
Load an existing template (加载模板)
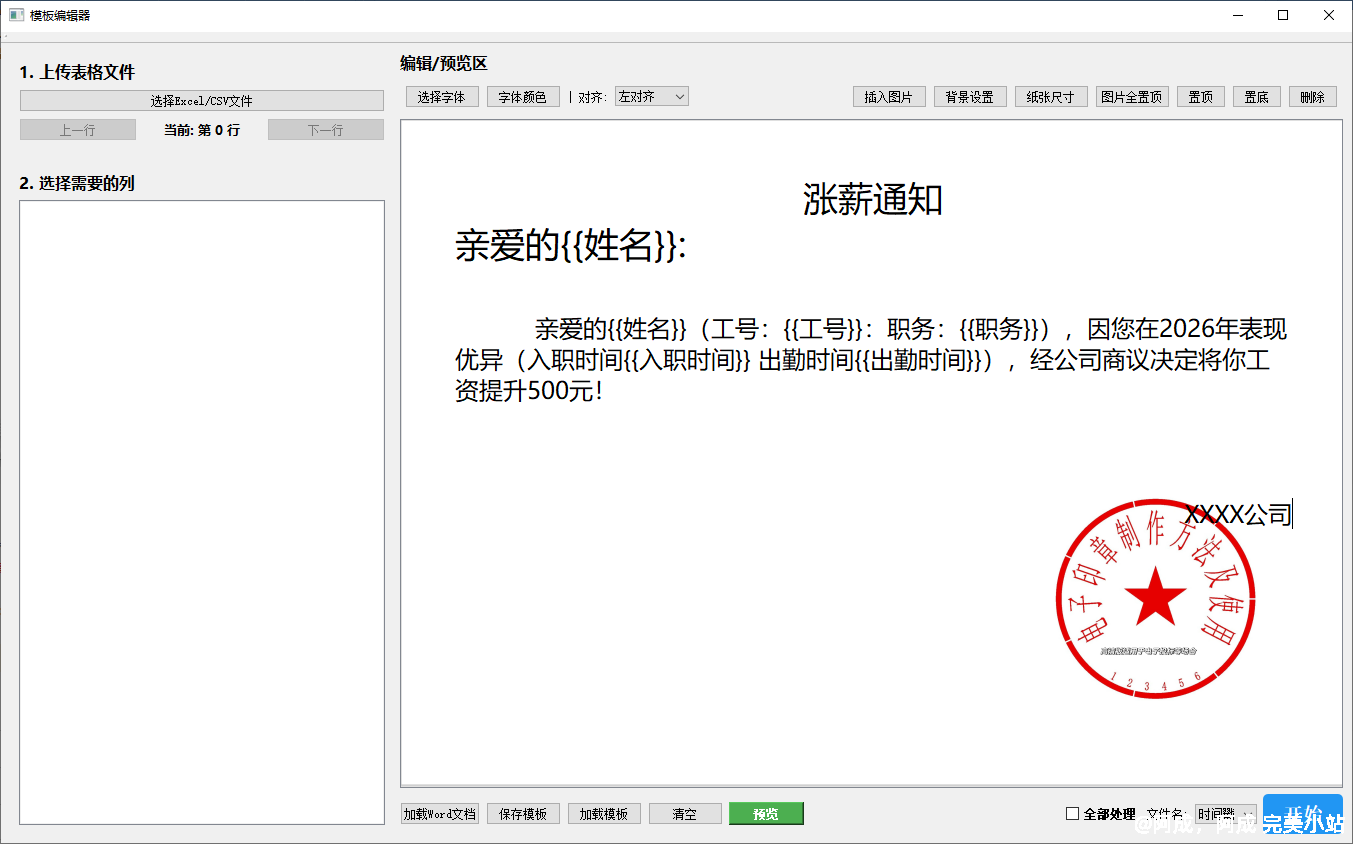(x=604, y=813)
